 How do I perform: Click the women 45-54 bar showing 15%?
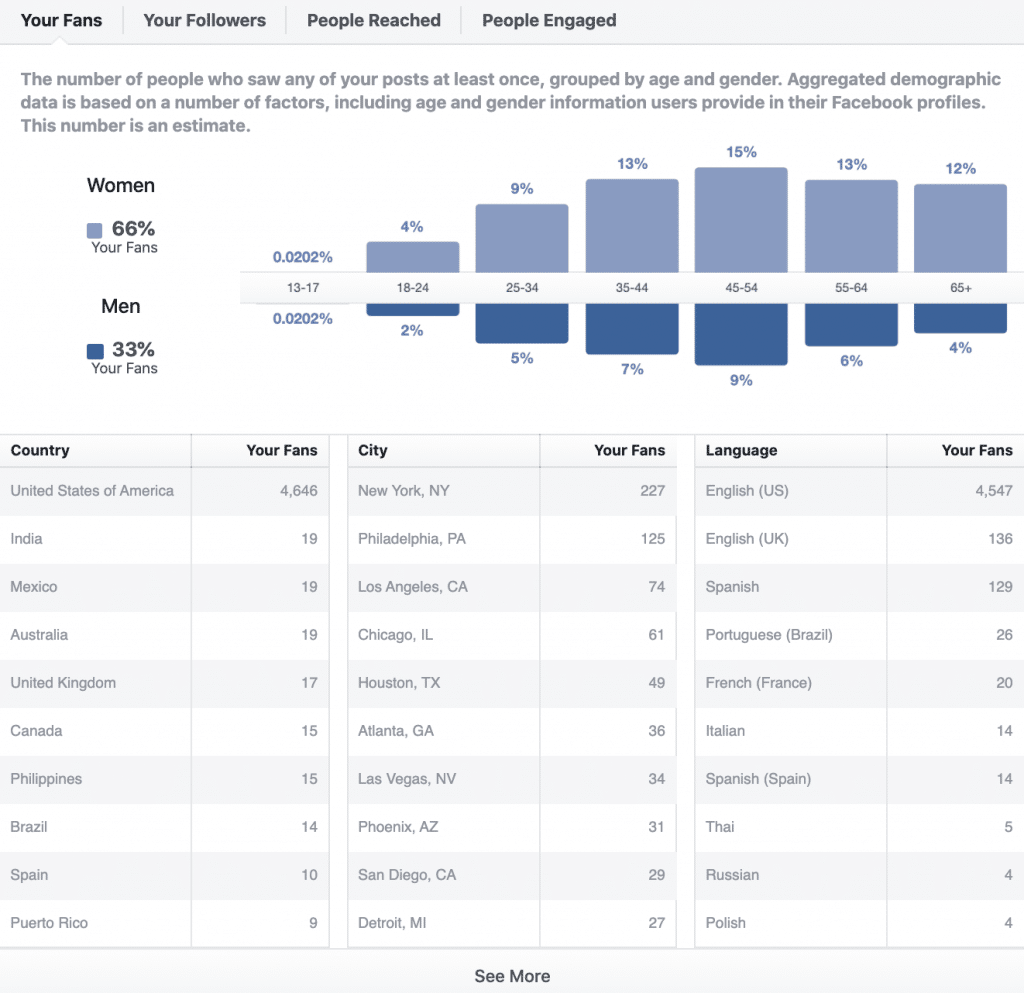pyautogui.click(x=741, y=220)
